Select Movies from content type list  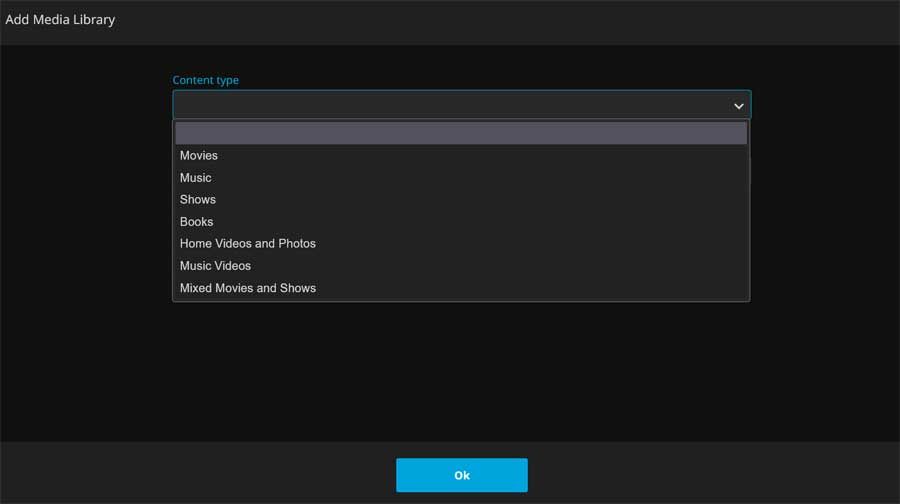[x=461, y=156]
